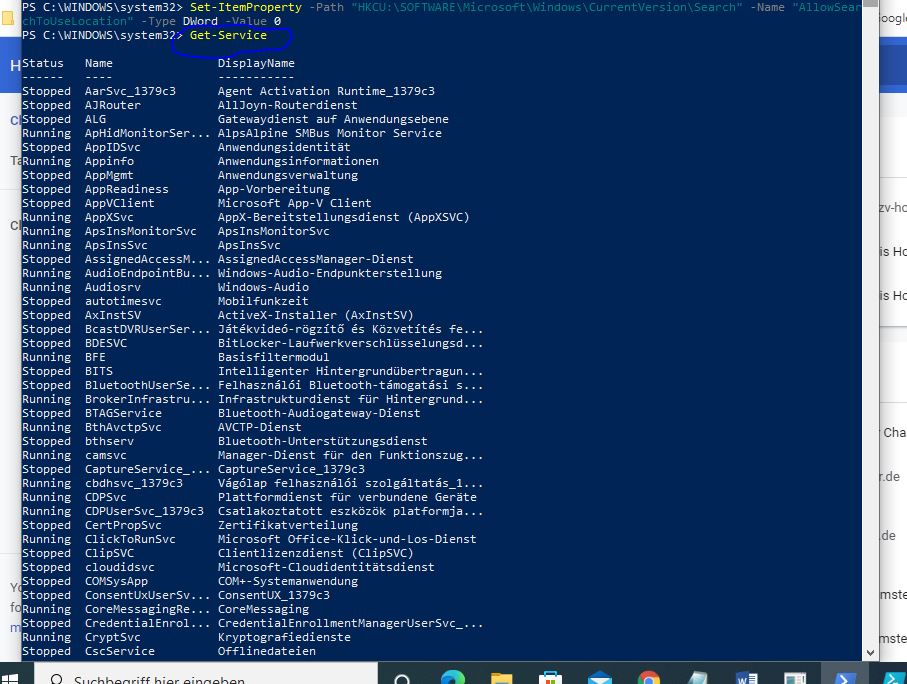Click the 'Status' column header

[x=43, y=63]
